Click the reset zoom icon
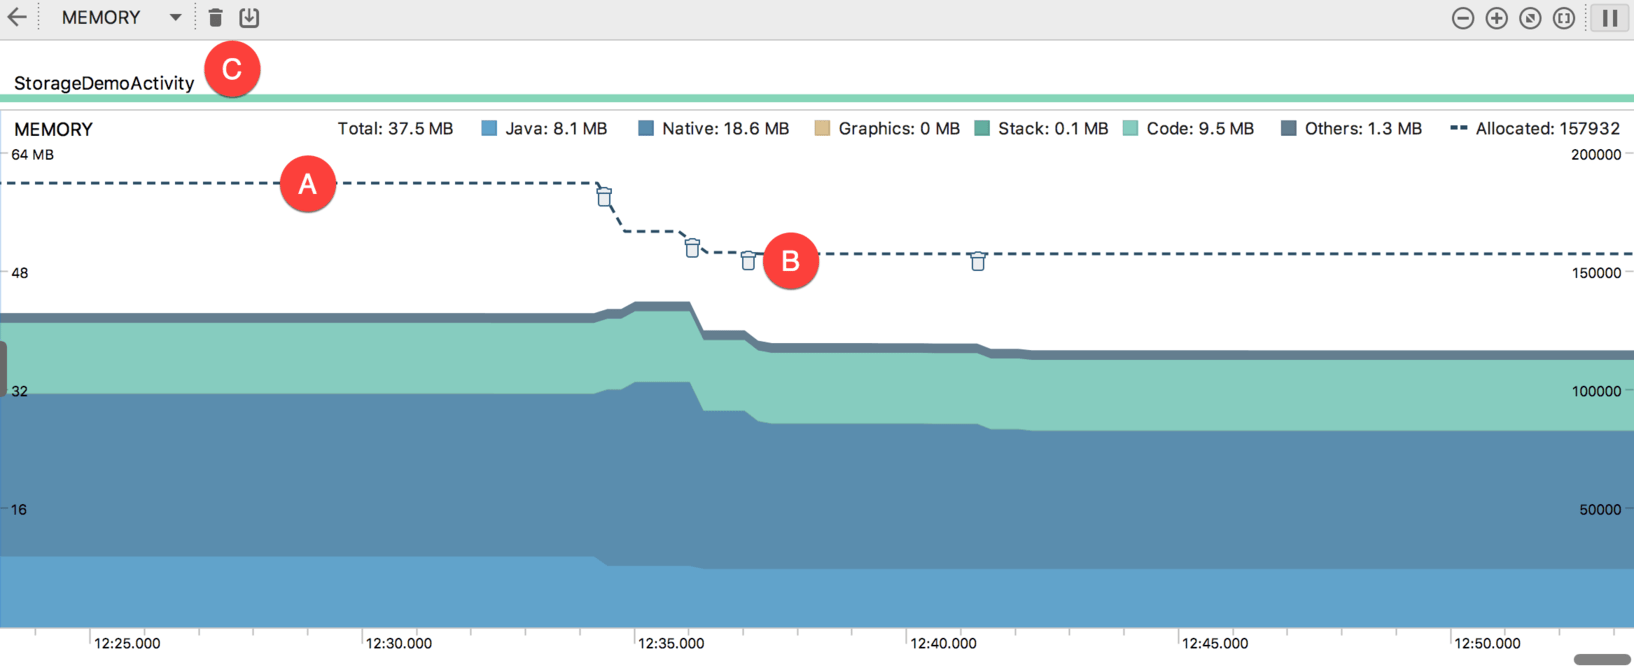Screen dimensions: 1634x668 click(1530, 18)
